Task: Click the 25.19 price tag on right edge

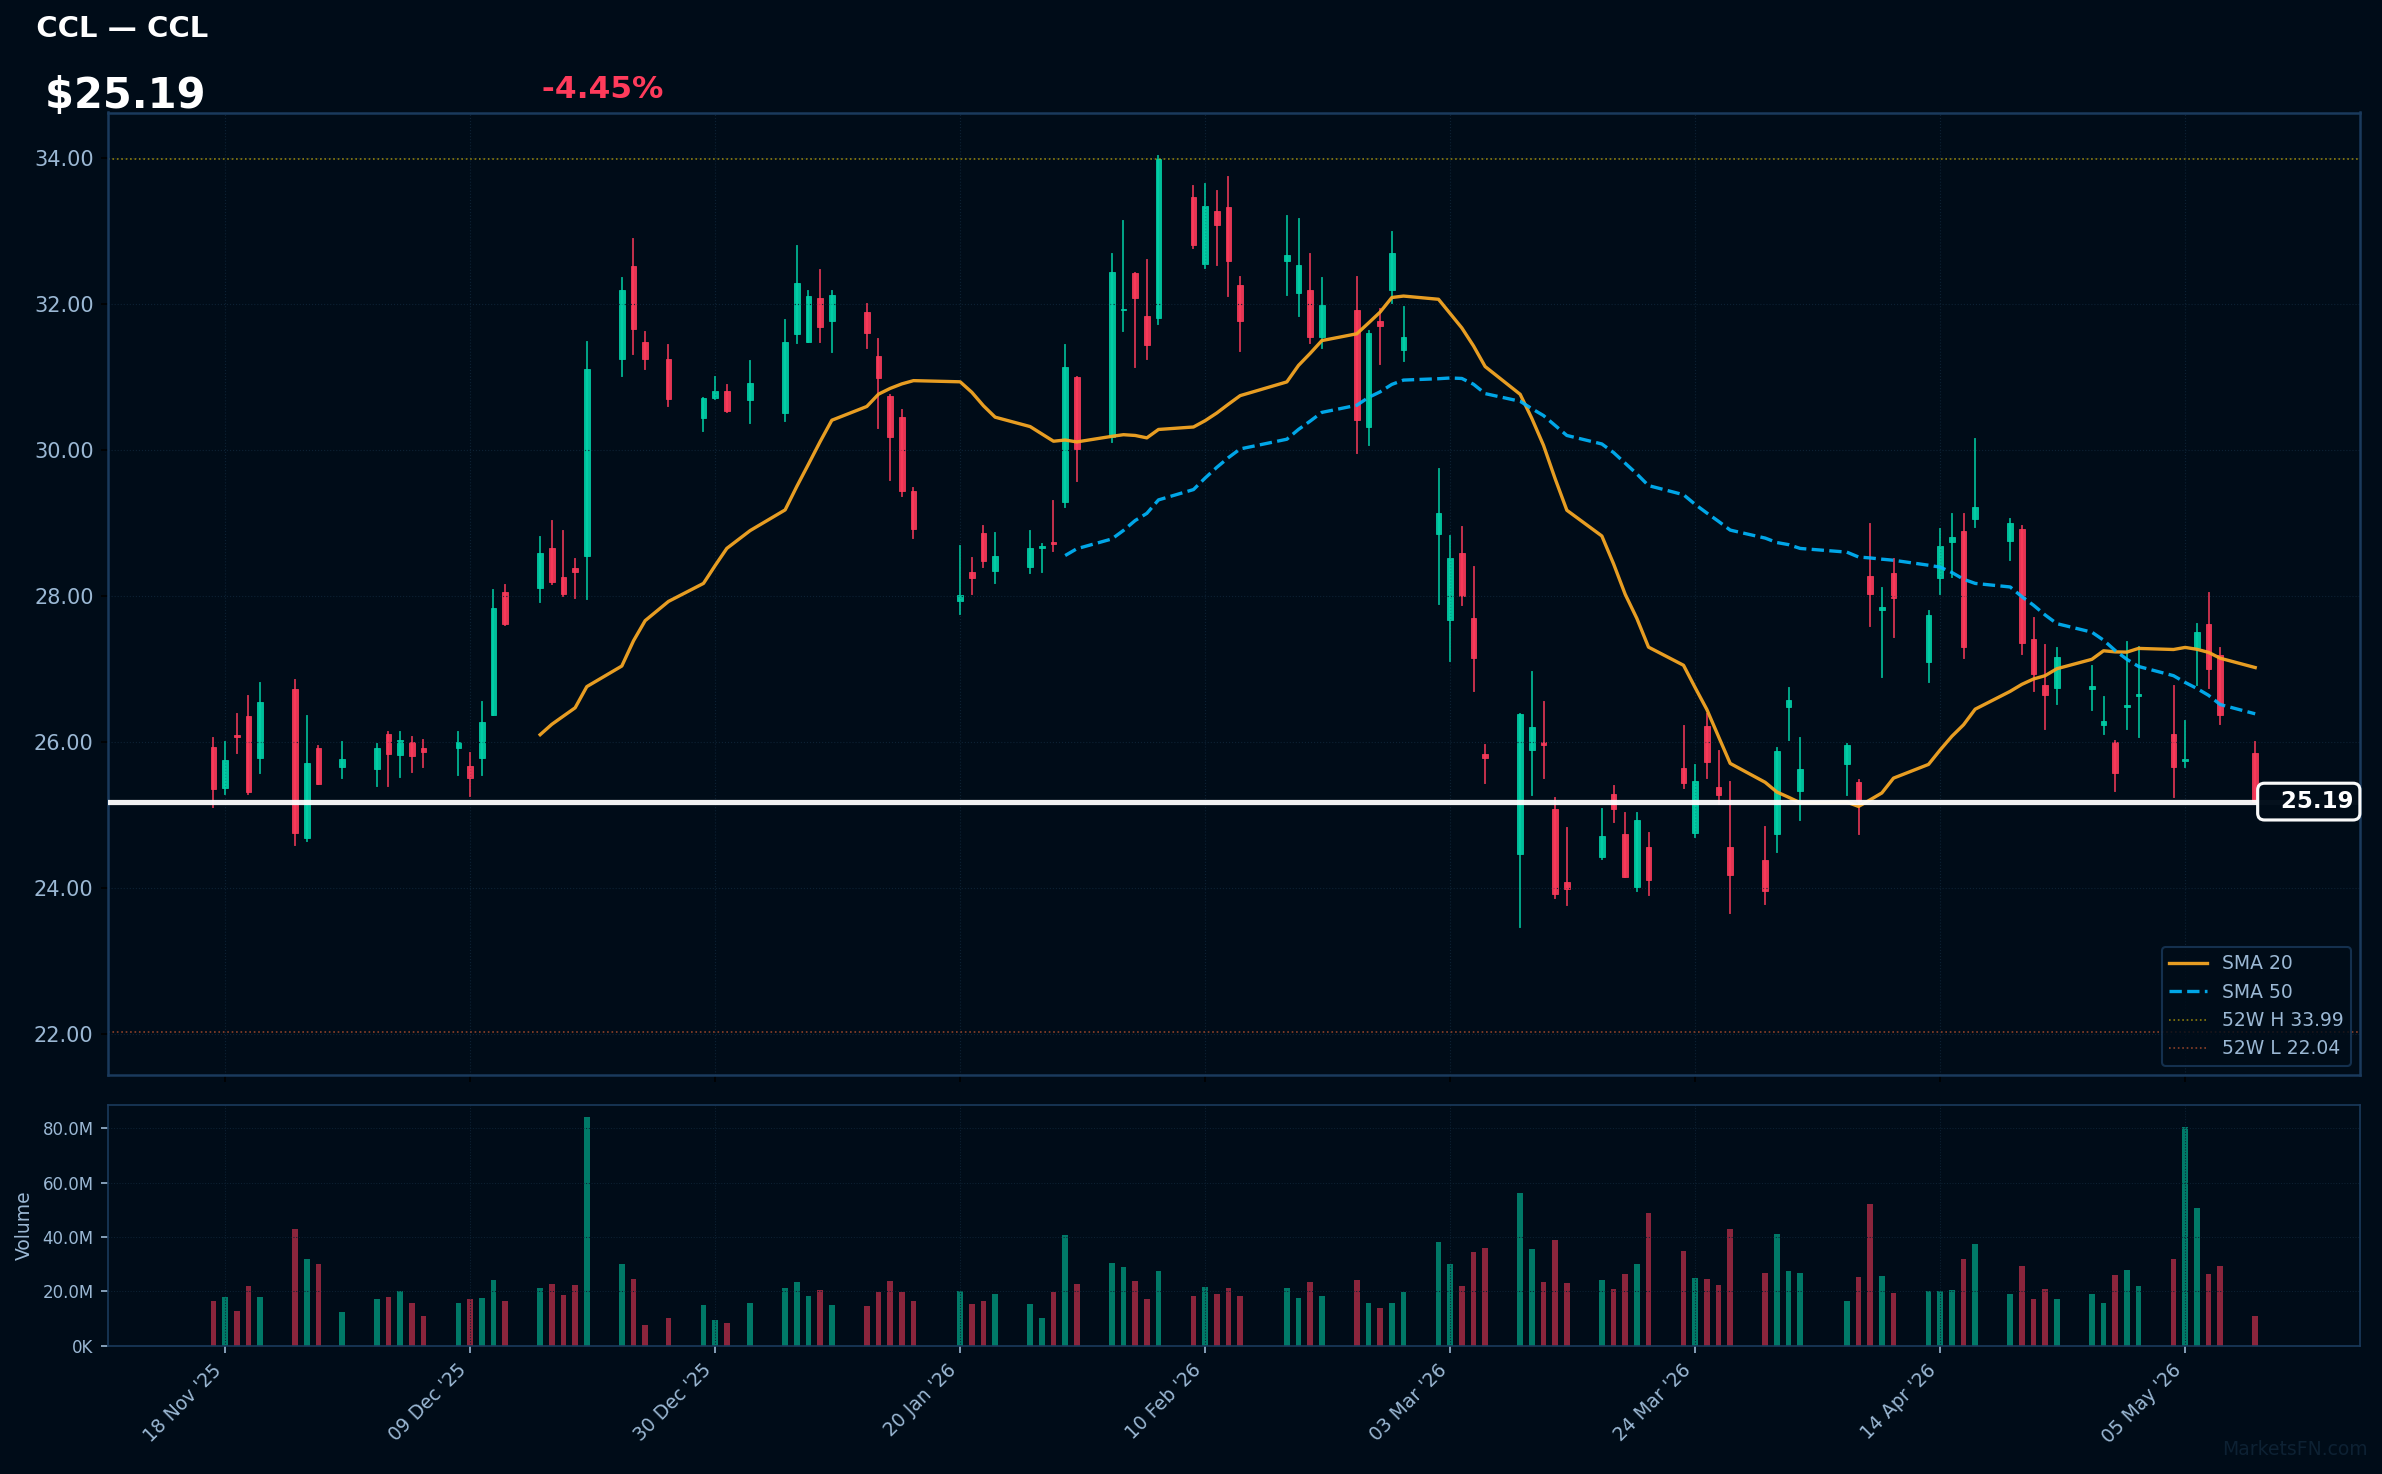Action: (x=2308, y=801)
